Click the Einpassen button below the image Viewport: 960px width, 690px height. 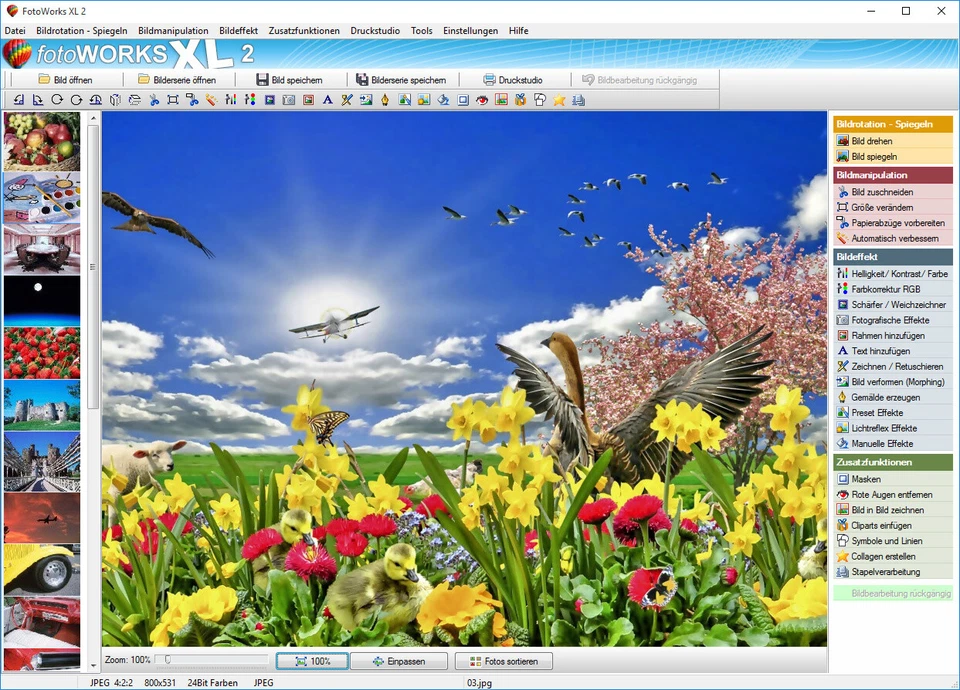pos(399,660)
